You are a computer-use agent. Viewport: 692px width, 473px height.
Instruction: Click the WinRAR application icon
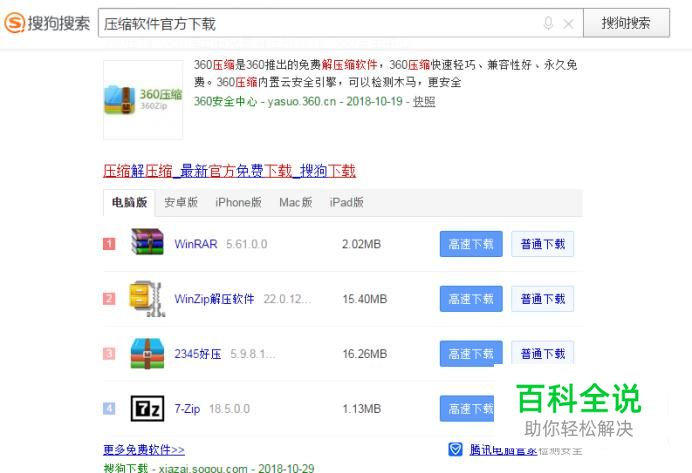147,242
